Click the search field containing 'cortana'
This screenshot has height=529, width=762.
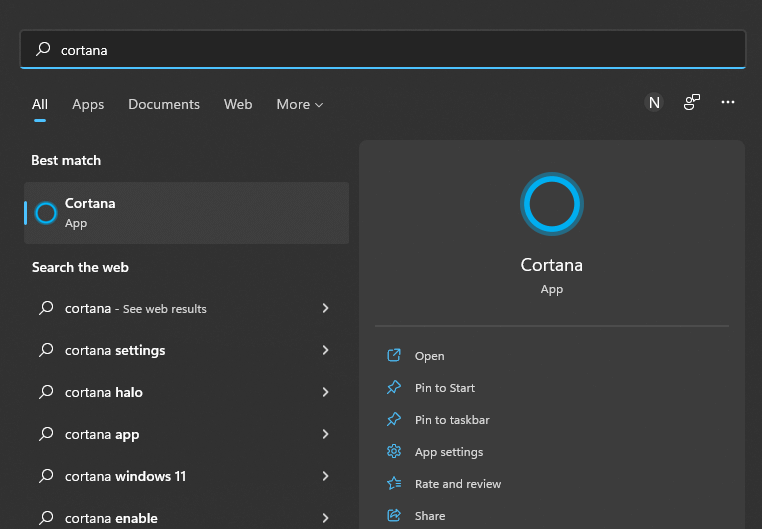tap(382, 50)
